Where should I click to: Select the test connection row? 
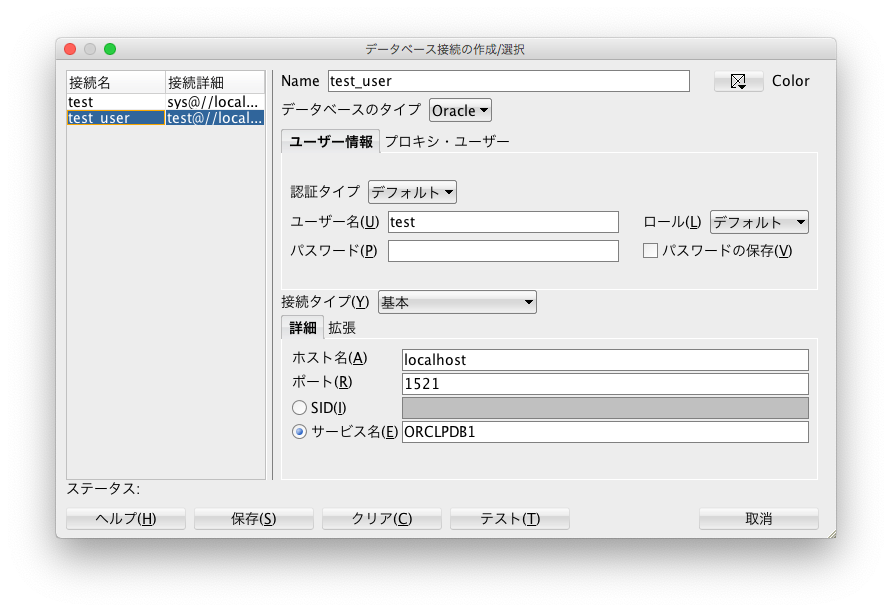[166, 102]
